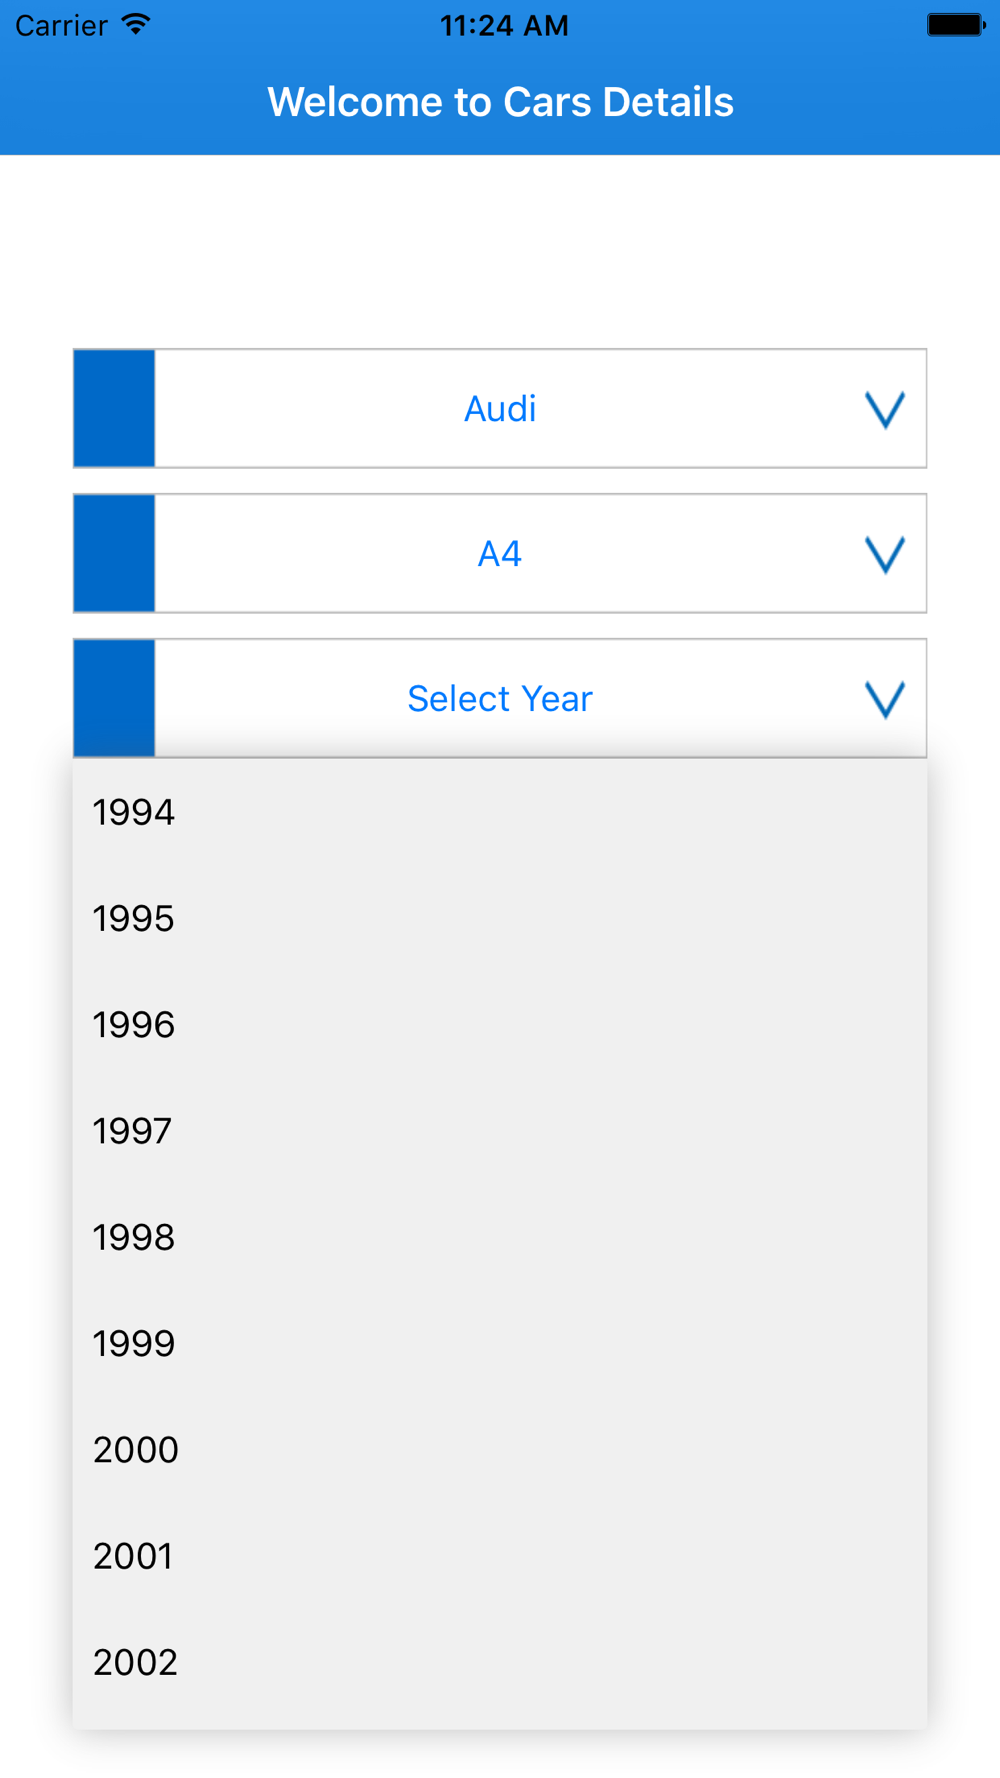Viewport: 1000px width, 1778px height.
Task: Open the Audi make dropdown
Action: [x=500, y=409]
